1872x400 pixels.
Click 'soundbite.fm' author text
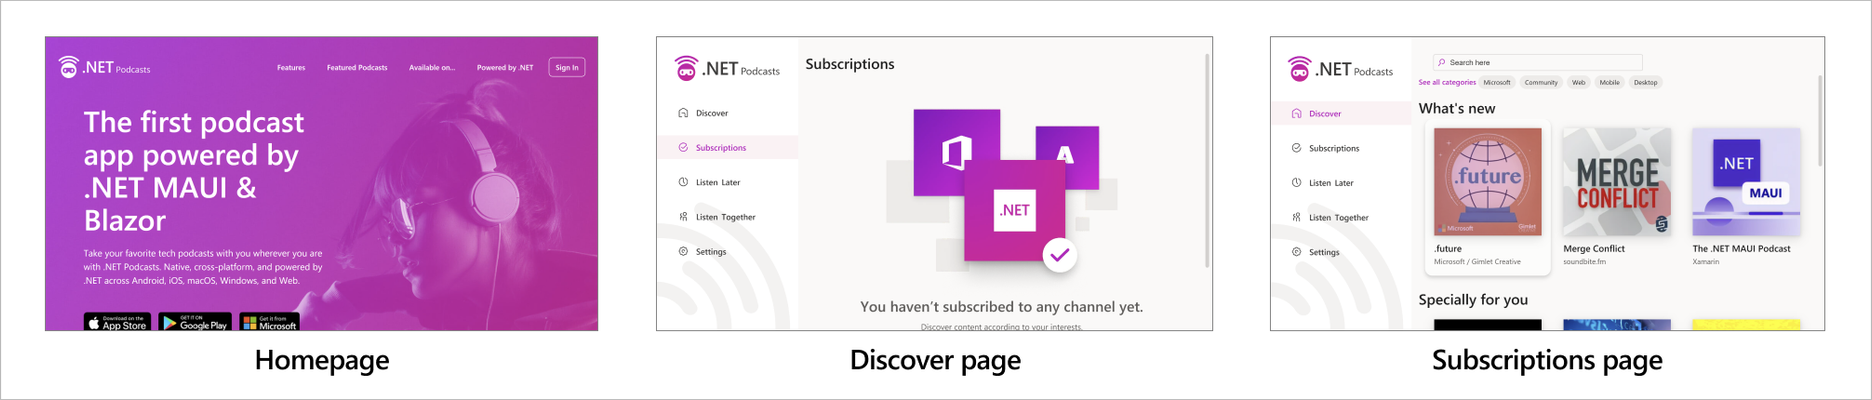tap(1584, 262)
